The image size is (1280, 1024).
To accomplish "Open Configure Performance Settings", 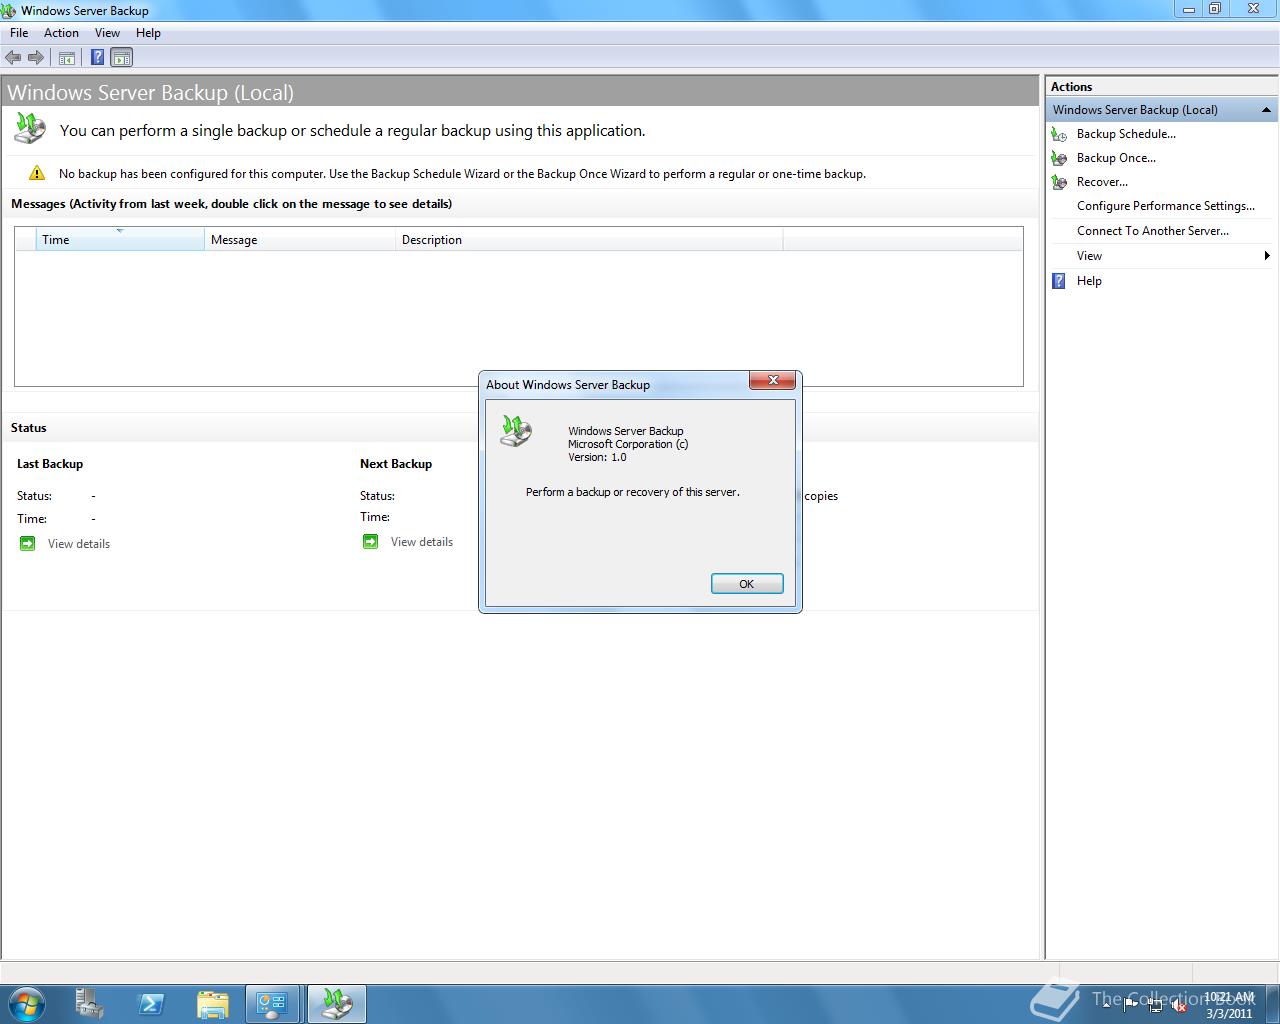I will (x=1166, y=206).
